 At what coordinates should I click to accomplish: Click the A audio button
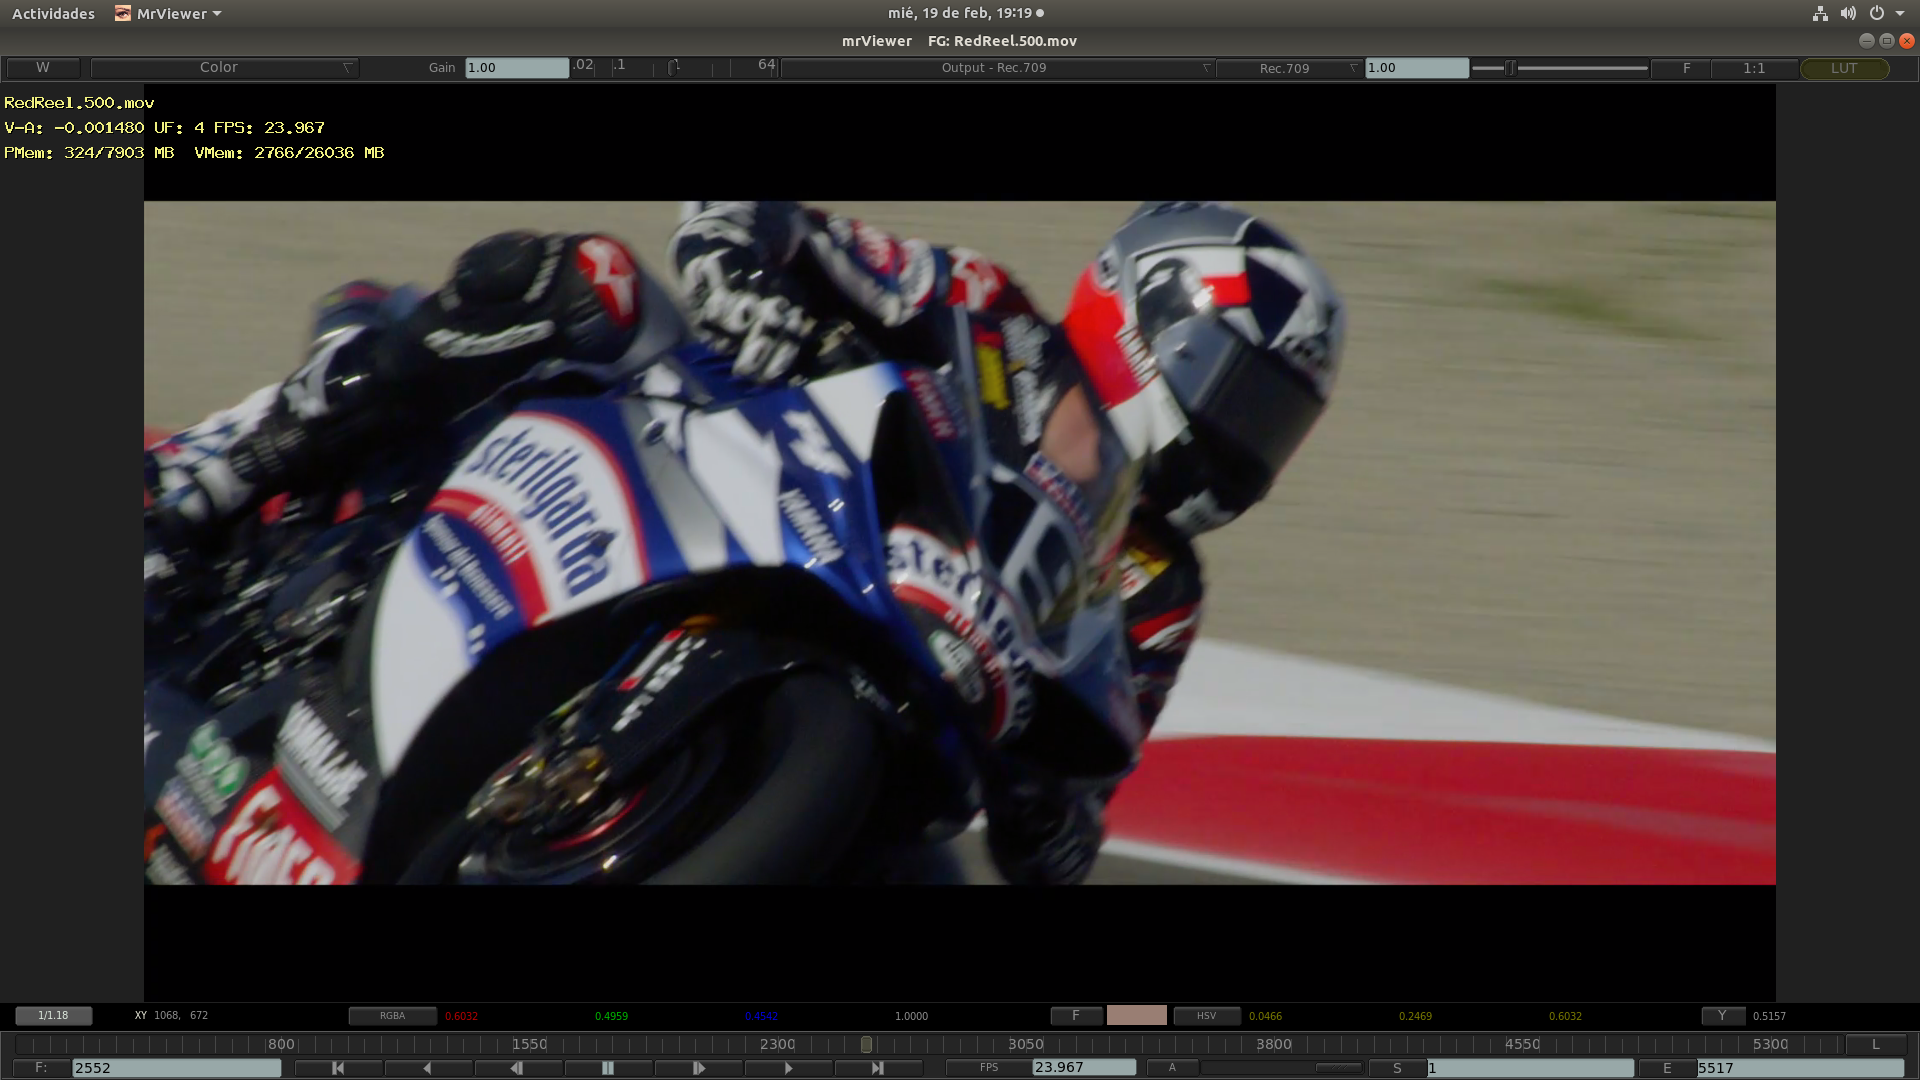tap(1172, 1068)
